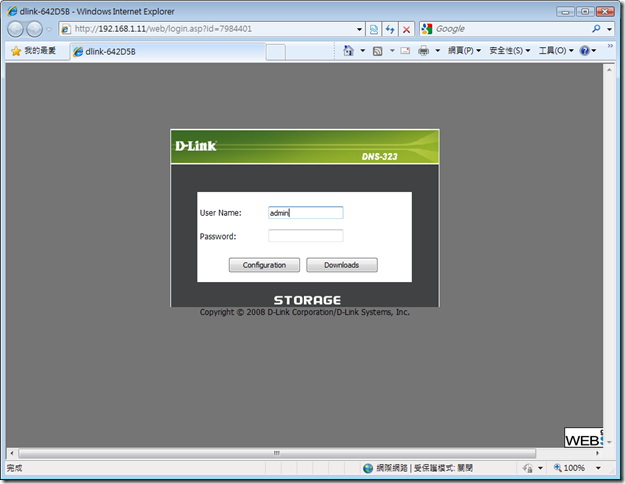Open a new blank tab

click(276, 52)
